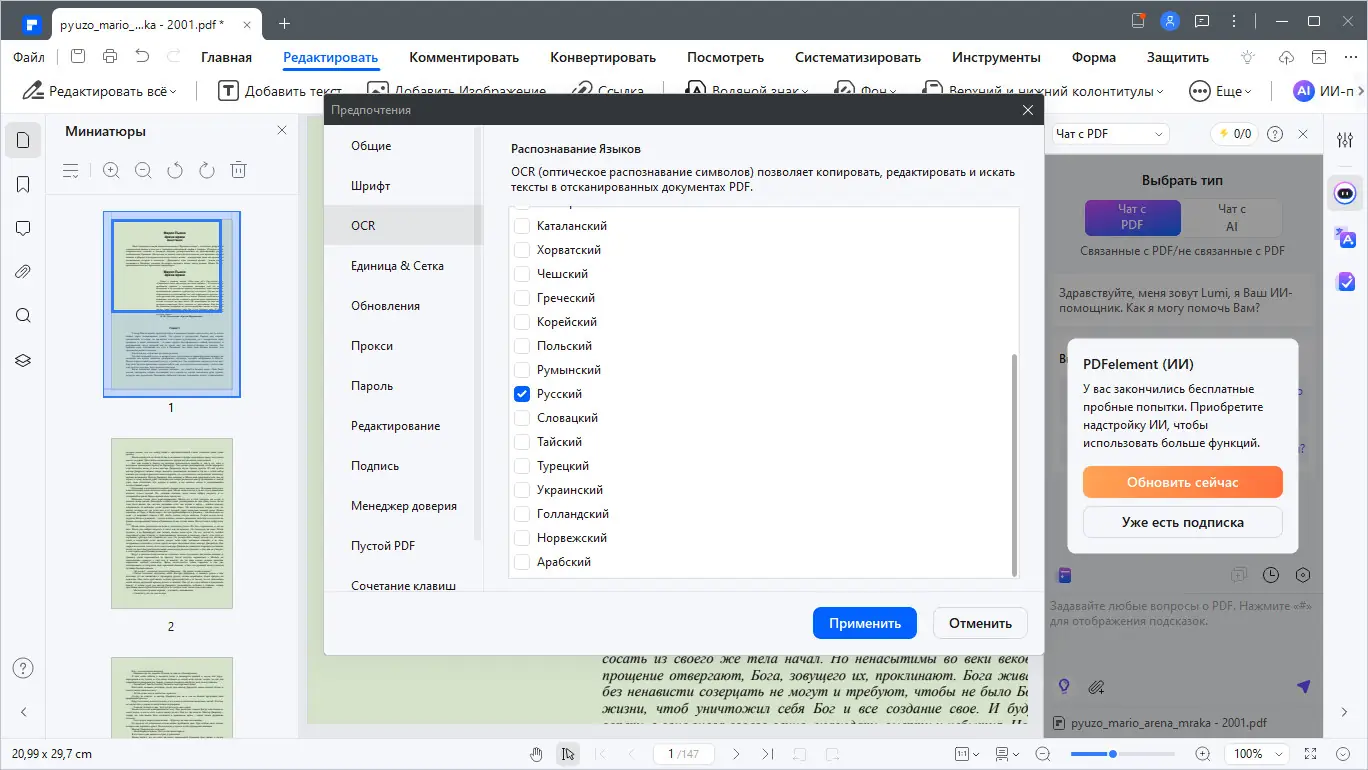Jump to the last page

click(767, 754)
